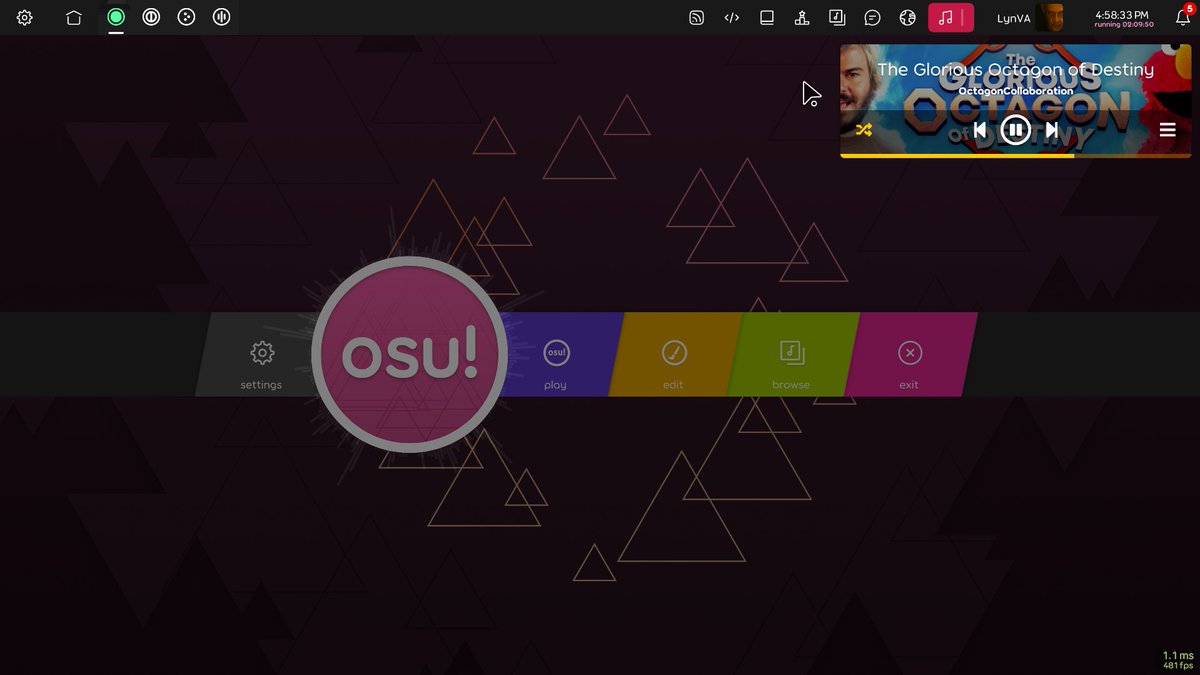The height and width of the screenshot is (675, 1200).
Task: Select the osu! standard ruleset icon
Action: (116, 17)
